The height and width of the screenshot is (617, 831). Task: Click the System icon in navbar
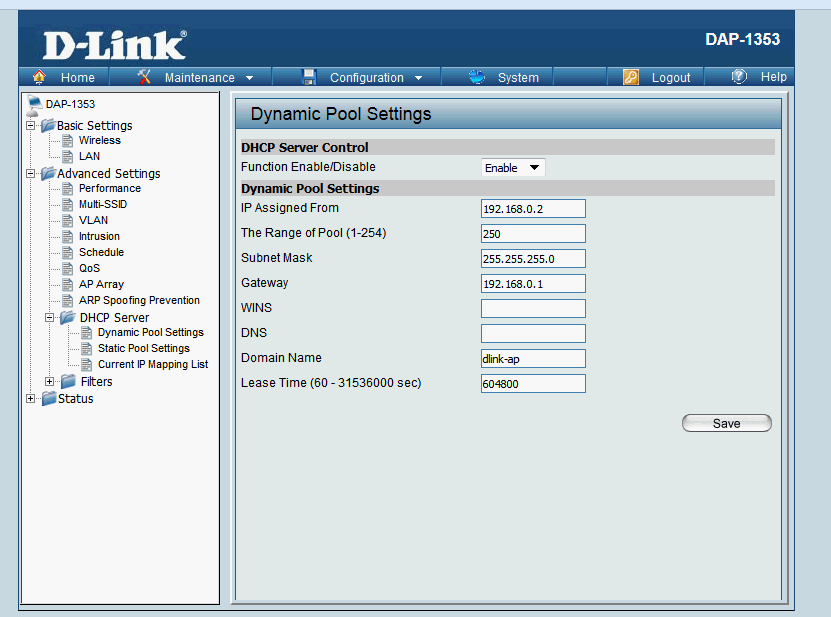tap(477, 77)
